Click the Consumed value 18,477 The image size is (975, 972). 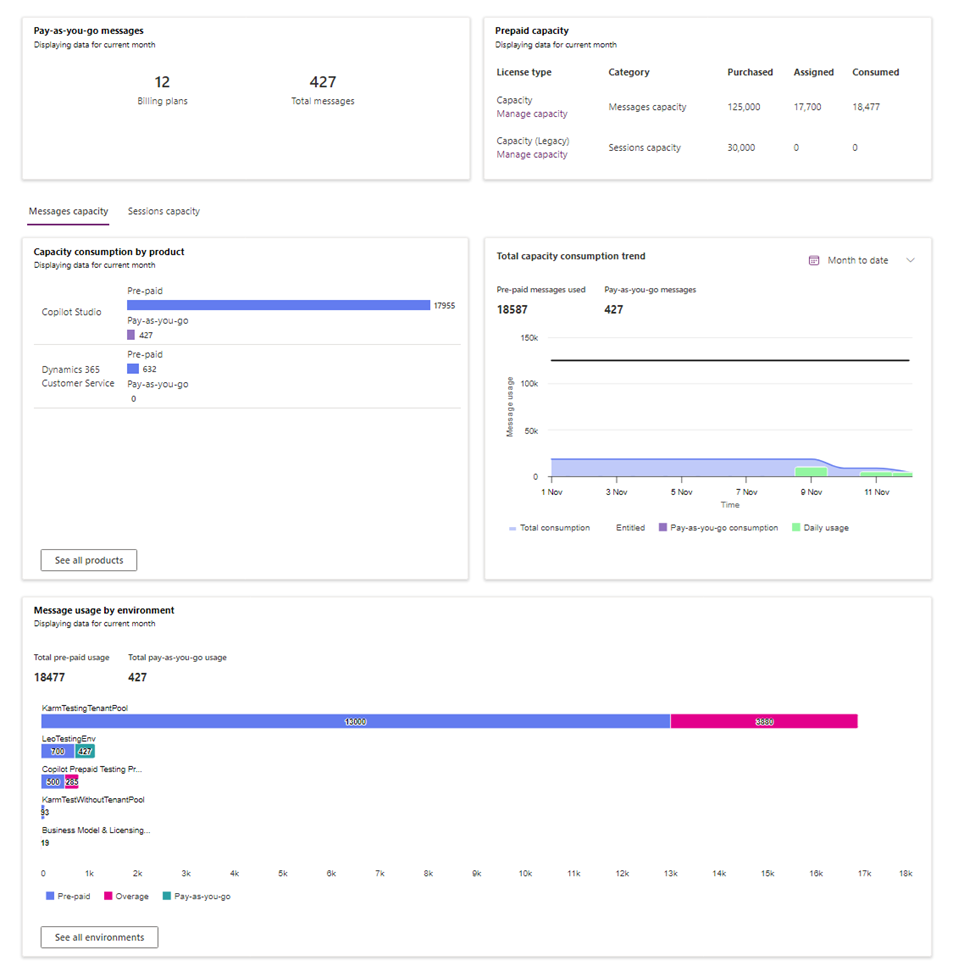866,107
